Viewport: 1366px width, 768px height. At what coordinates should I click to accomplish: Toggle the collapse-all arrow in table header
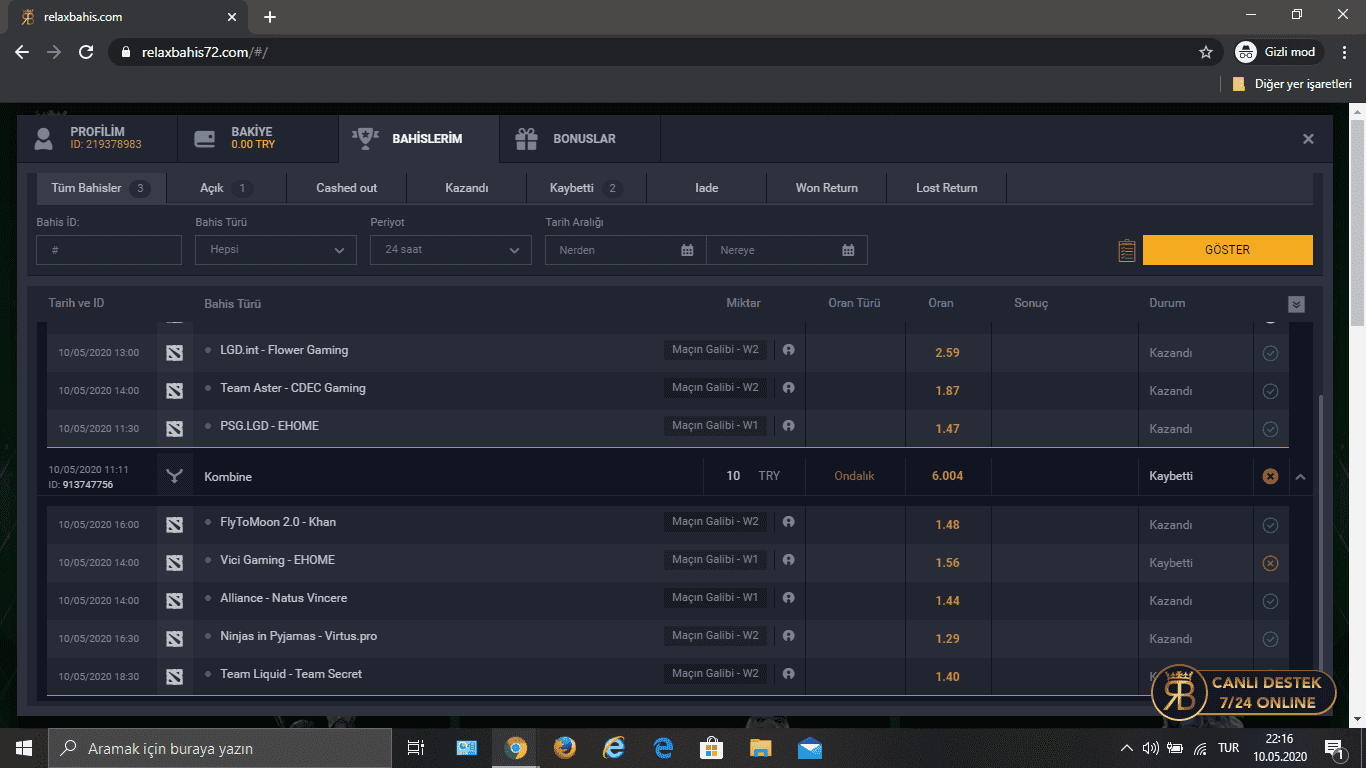[x=1297, y=304]
